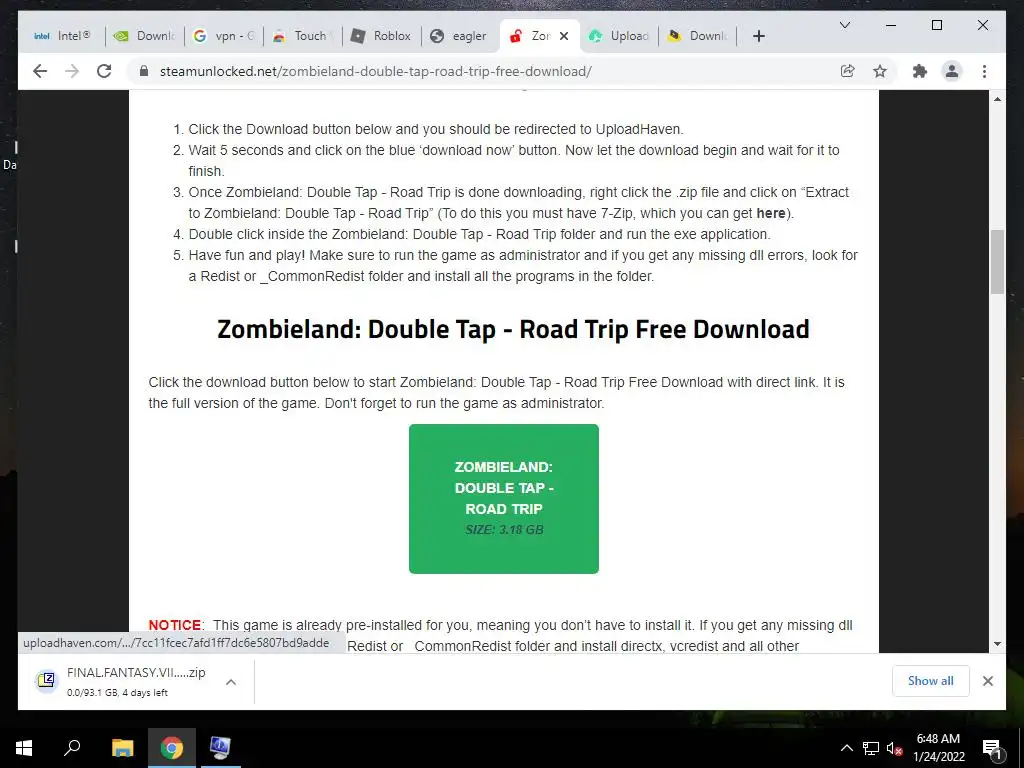
Task: Switch to the eagler tab
Action: click(461, 36)
